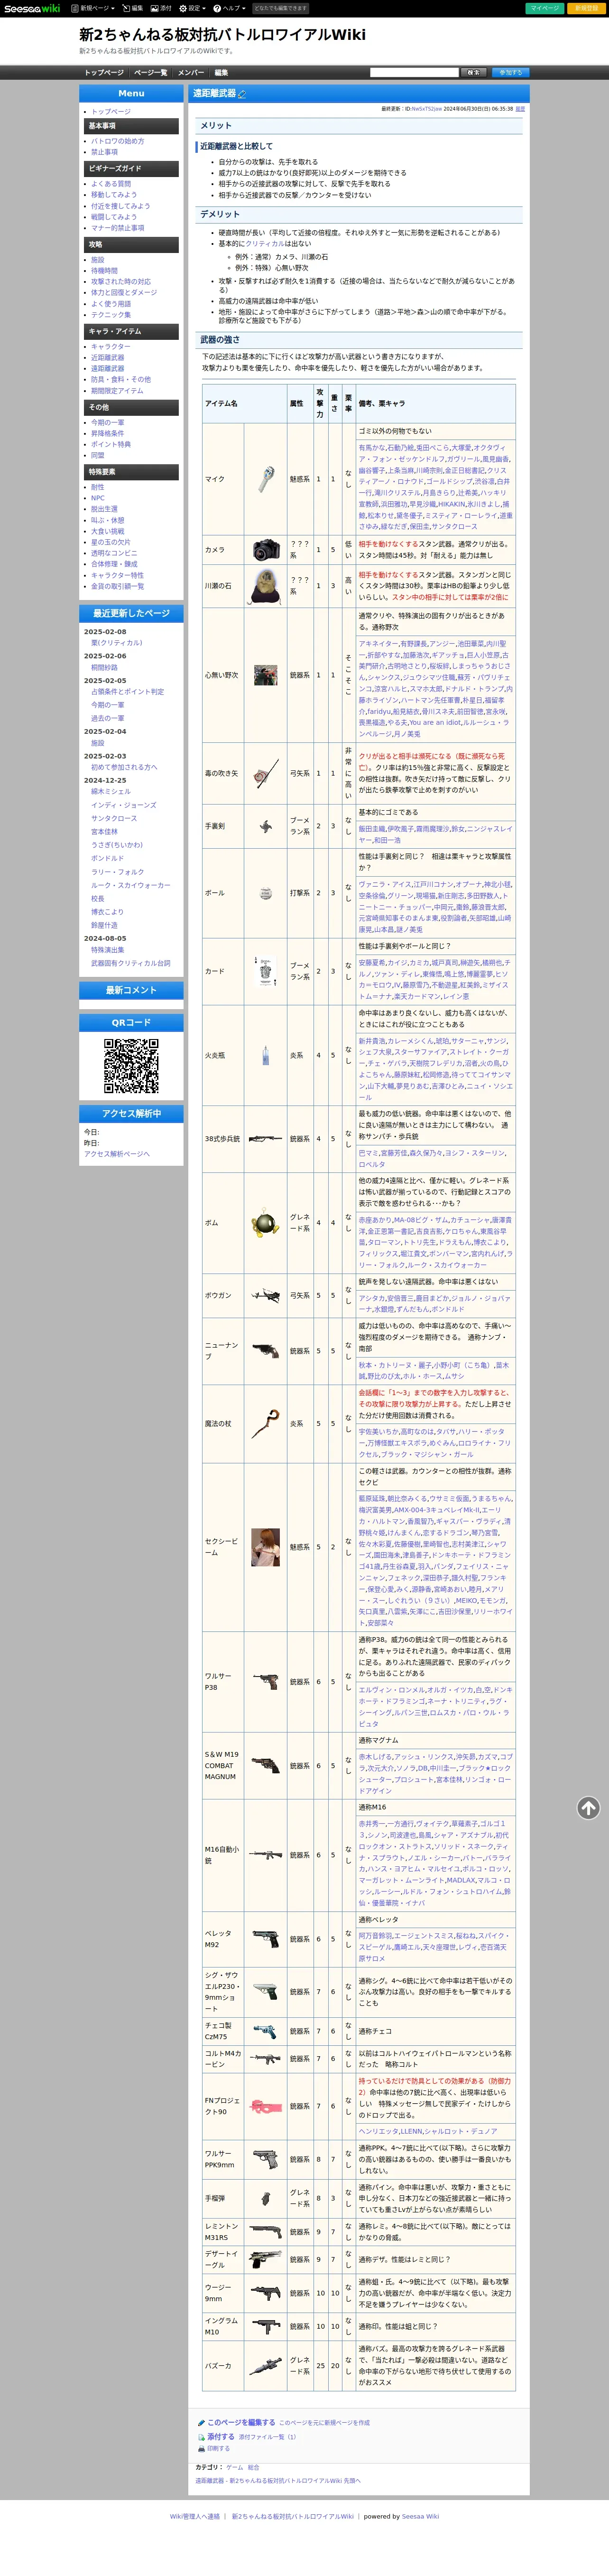Click the 手裏剣 shuriken image
Image resolution: width=609 pixels, height=2576 pixels.
point(265,826)
